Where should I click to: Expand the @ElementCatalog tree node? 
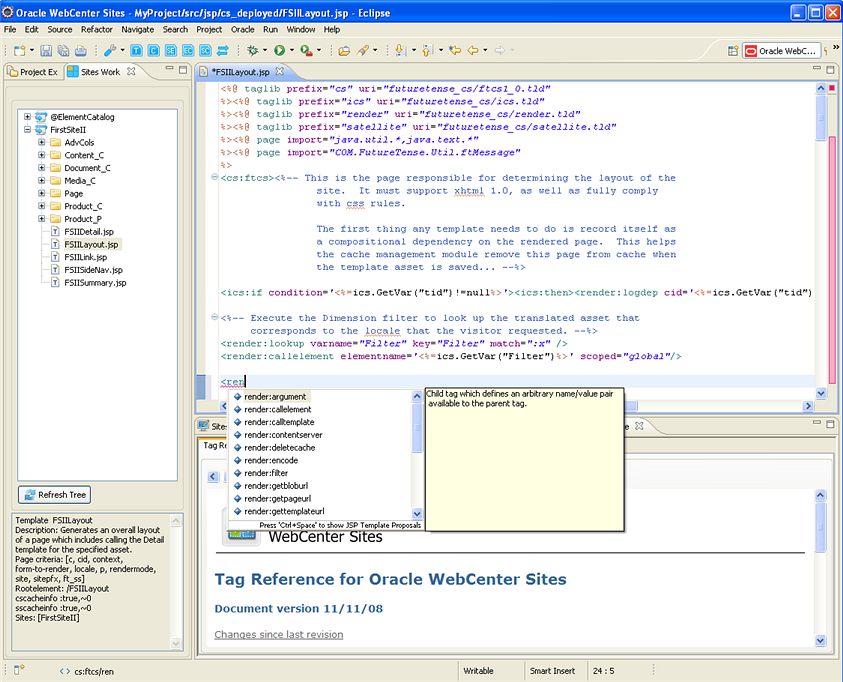(27, 117)
